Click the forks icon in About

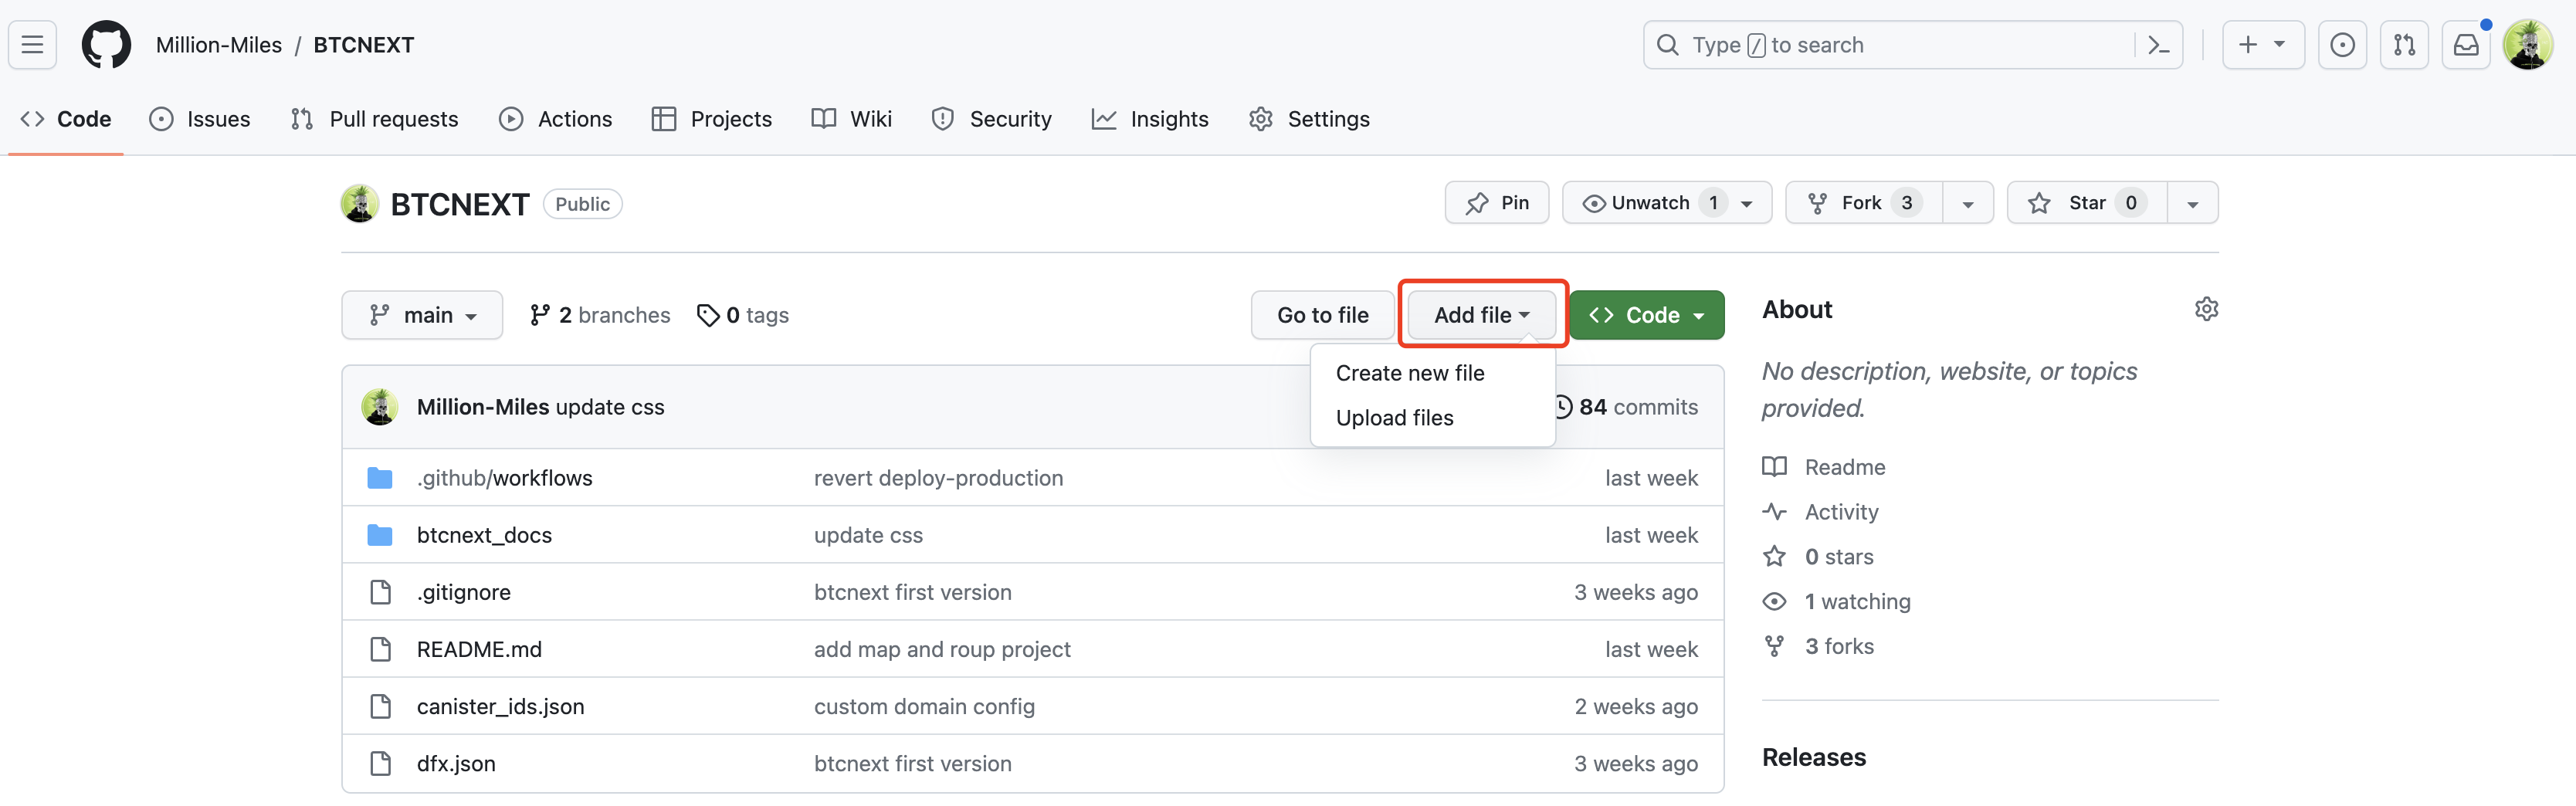tap(1774, 646)
